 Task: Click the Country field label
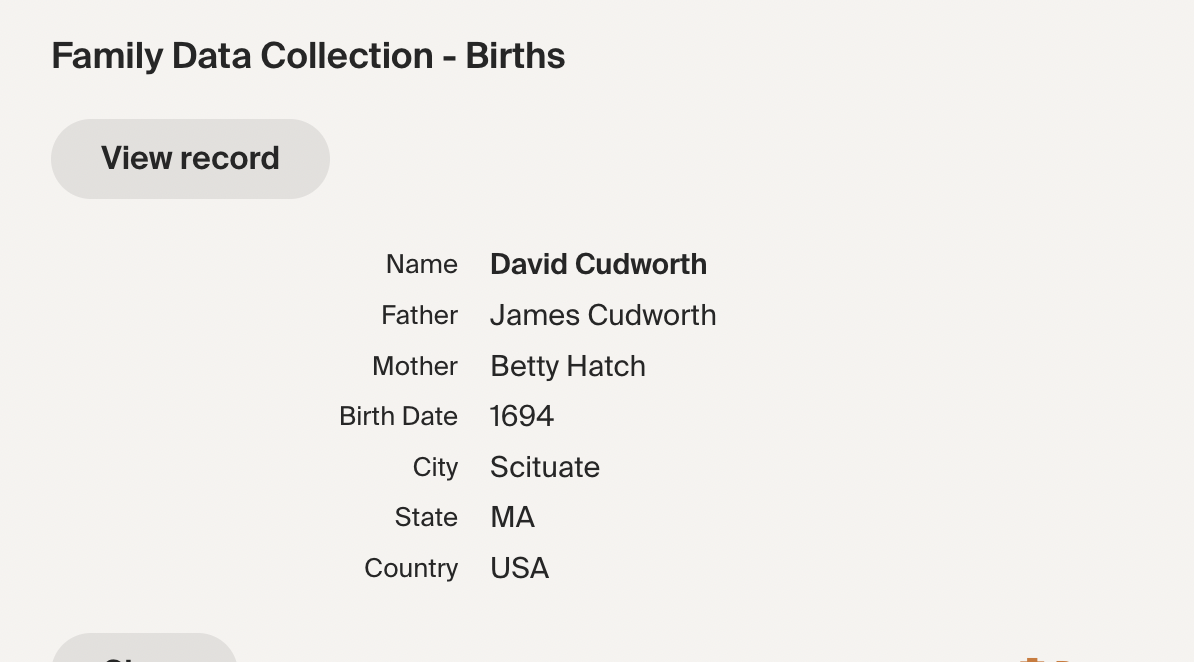pyautogui.click(x=410, y=568)
